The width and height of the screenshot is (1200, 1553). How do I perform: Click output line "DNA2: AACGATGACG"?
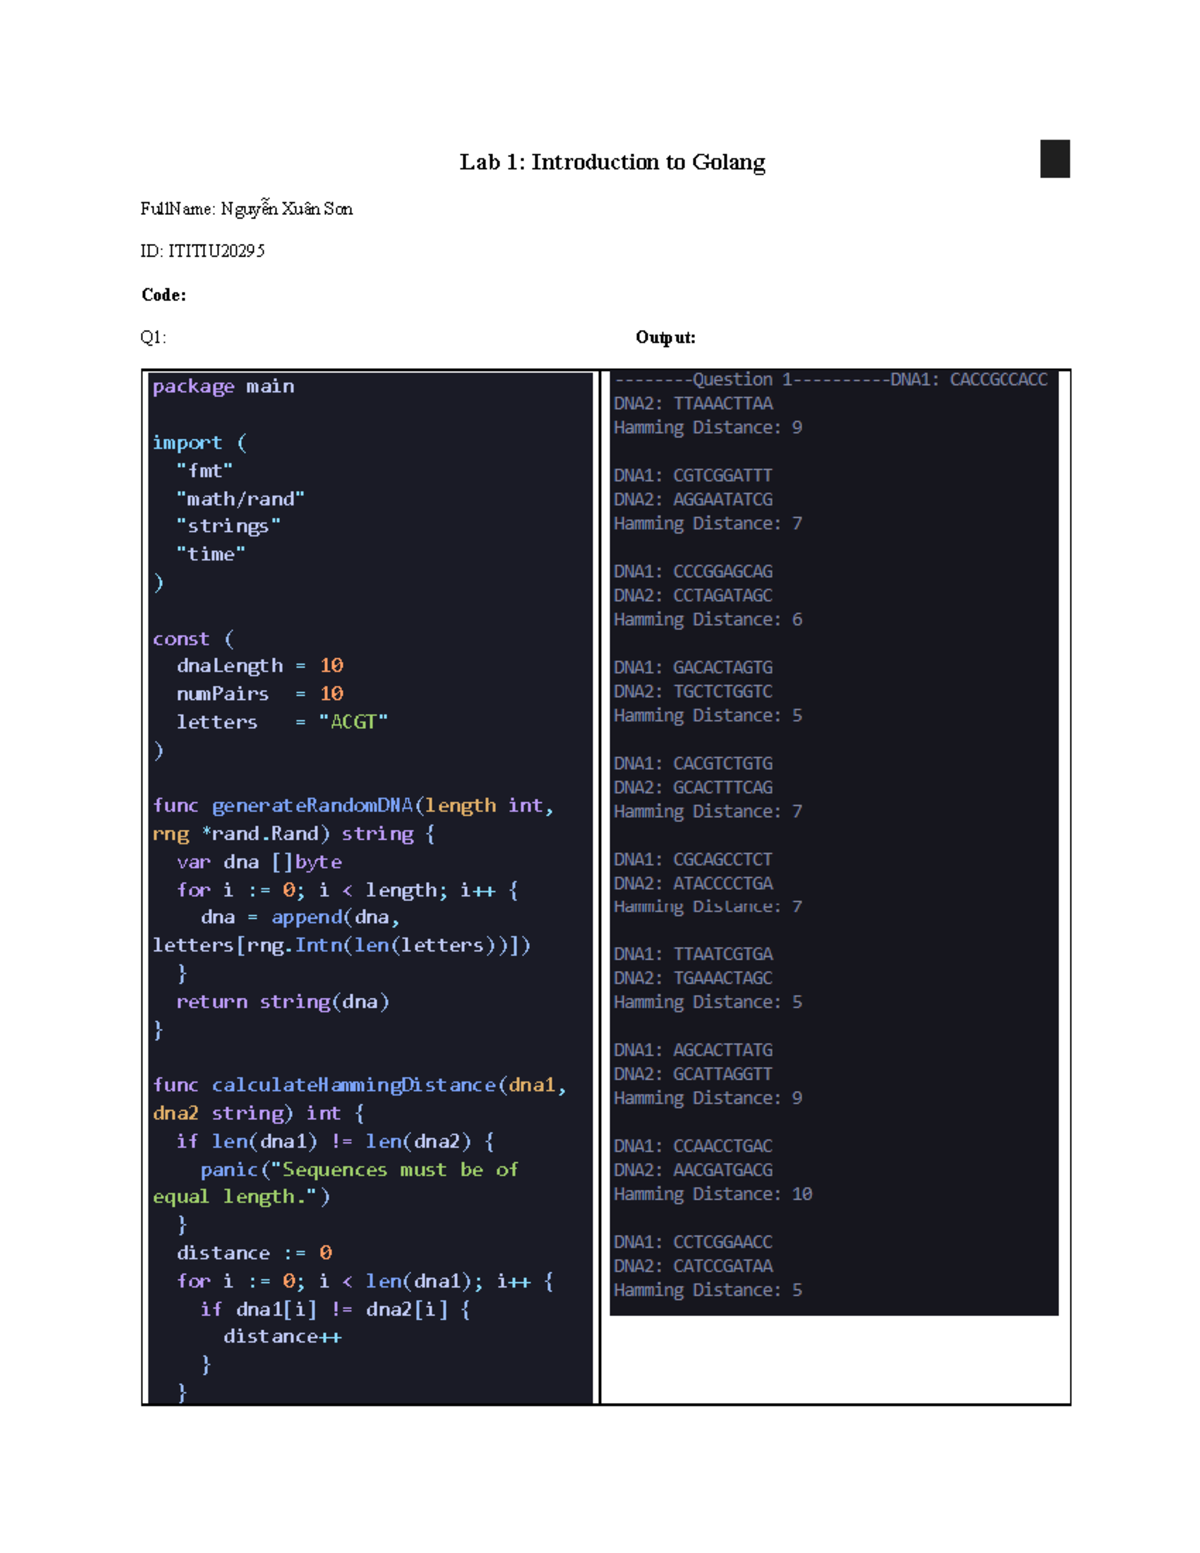coord(693,1171)
